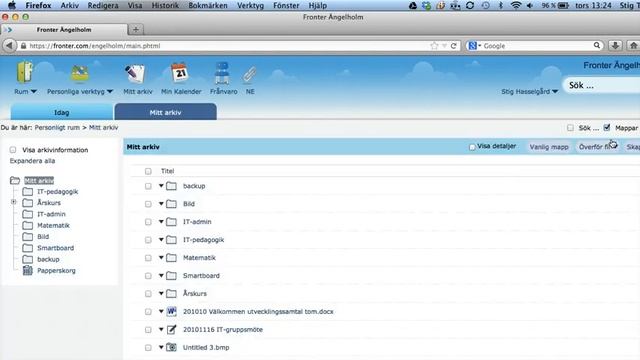Click the Expandera alla link
This screenshot has width=640, height=360.
click(32, 161)
